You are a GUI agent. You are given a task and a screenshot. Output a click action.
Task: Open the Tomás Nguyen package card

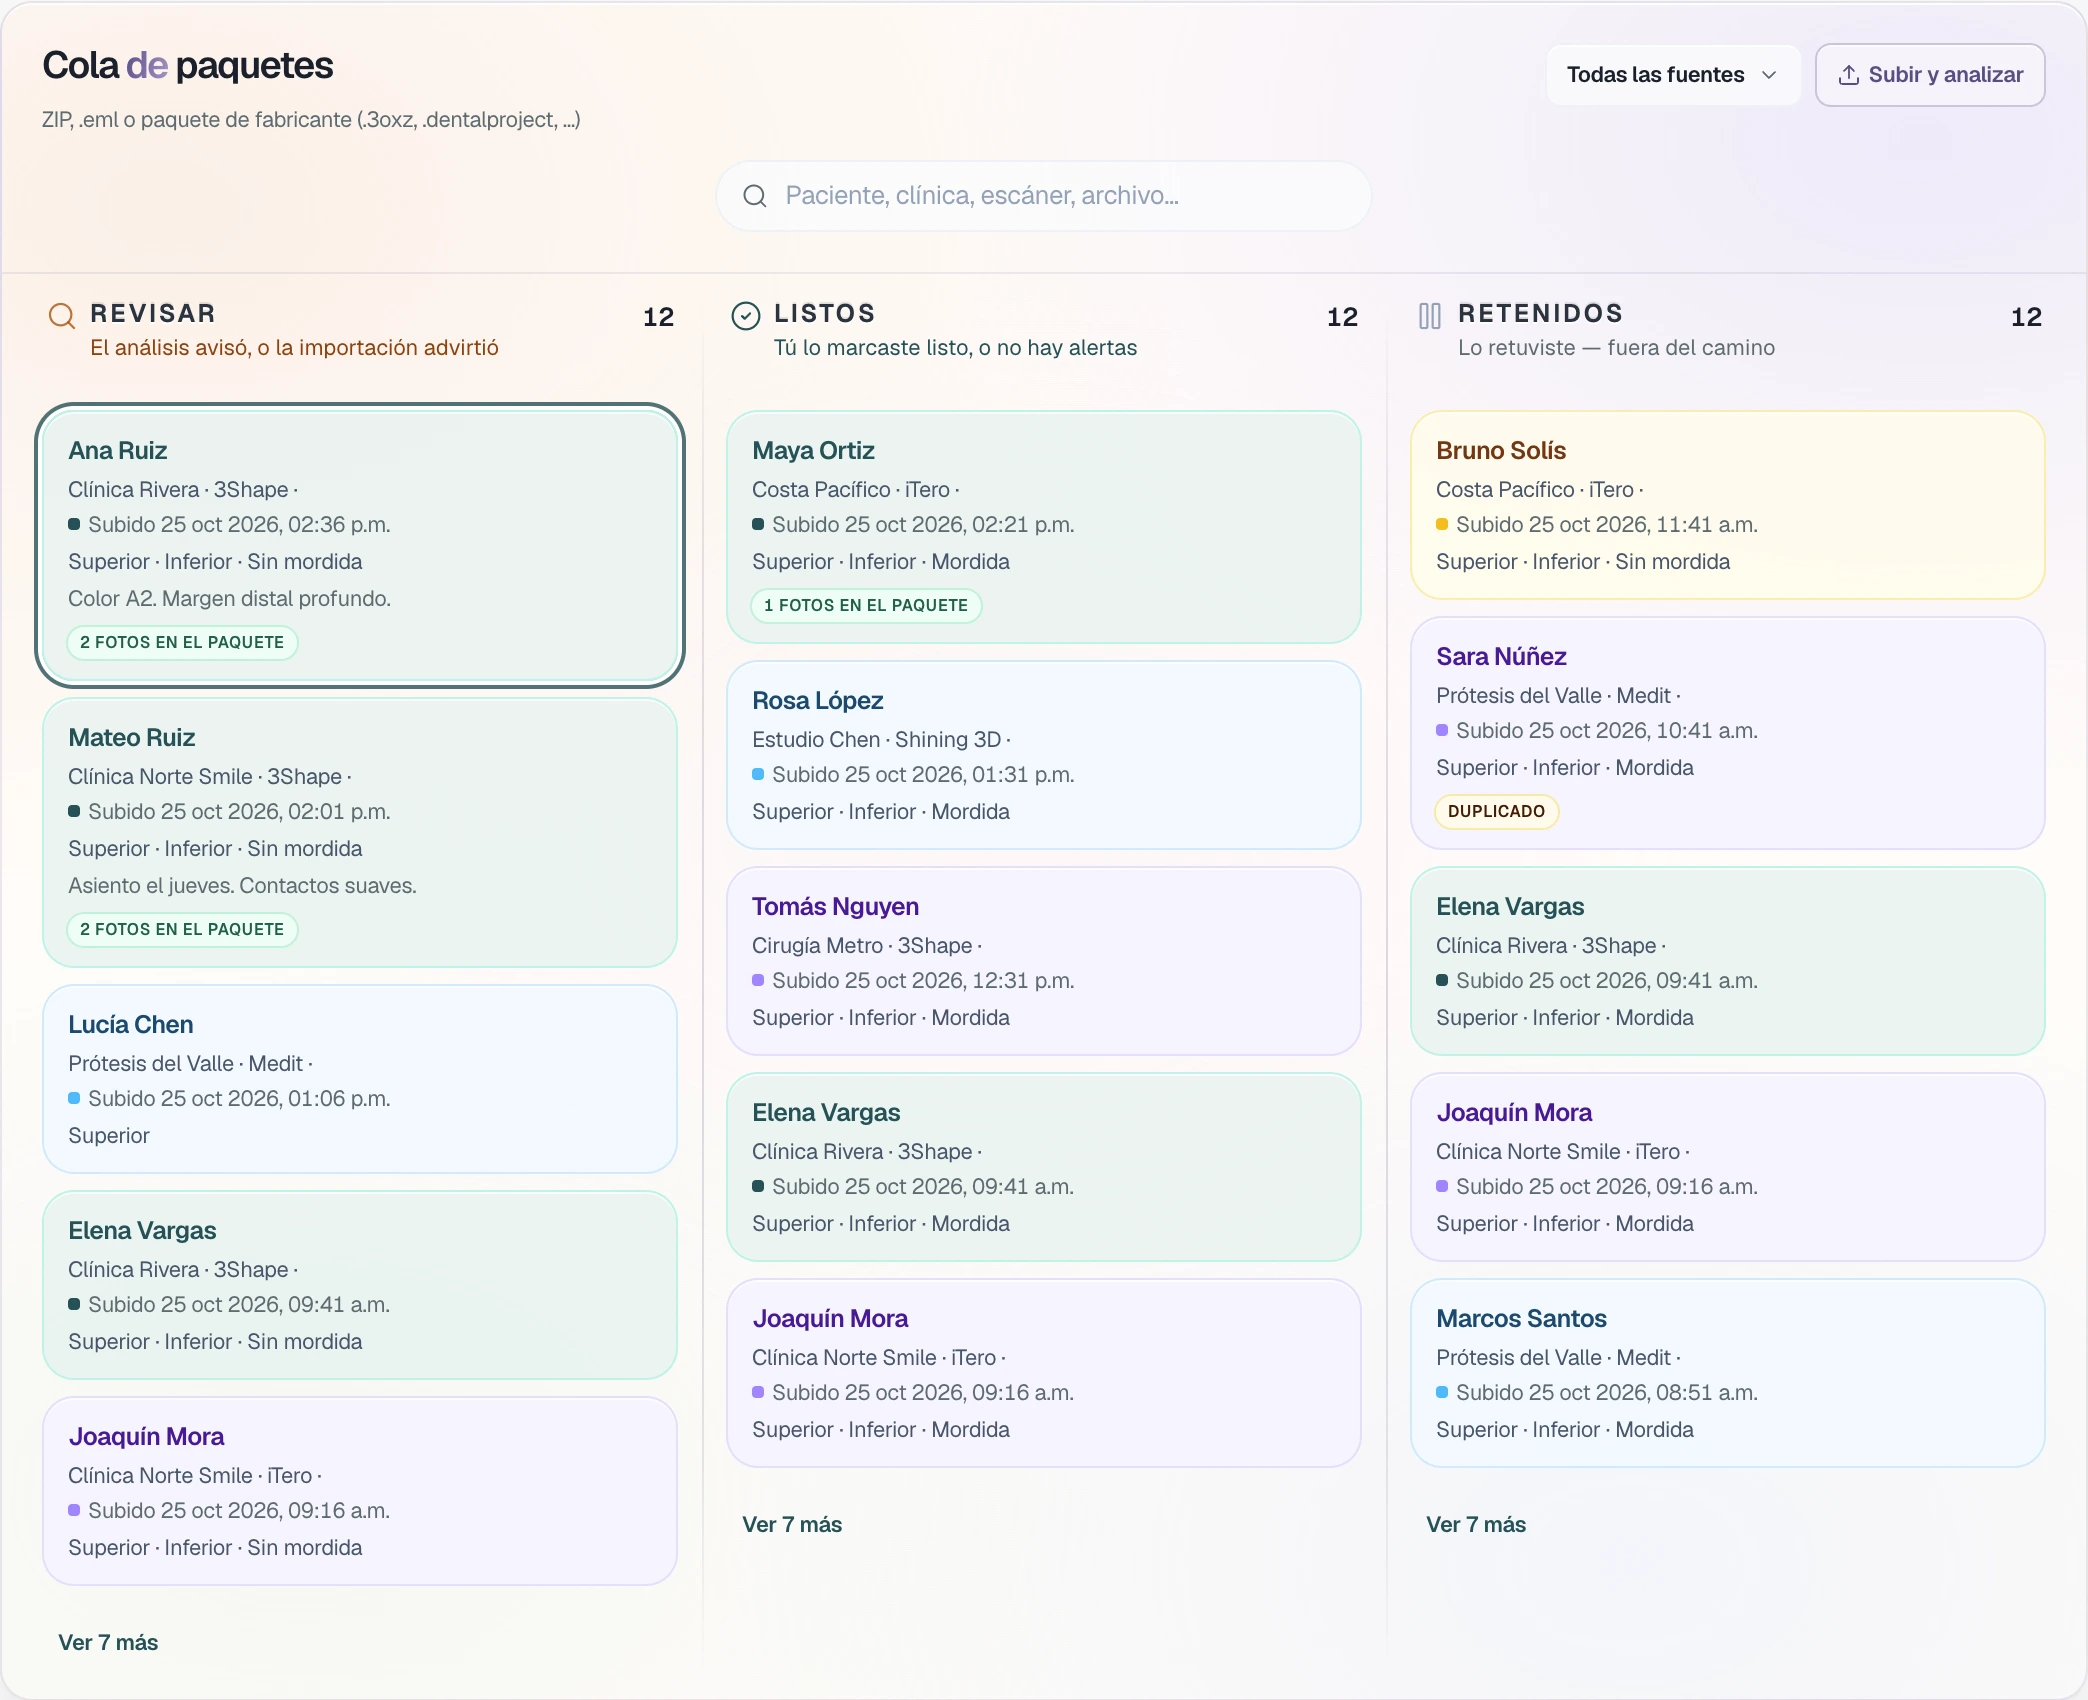[1044, 961]
